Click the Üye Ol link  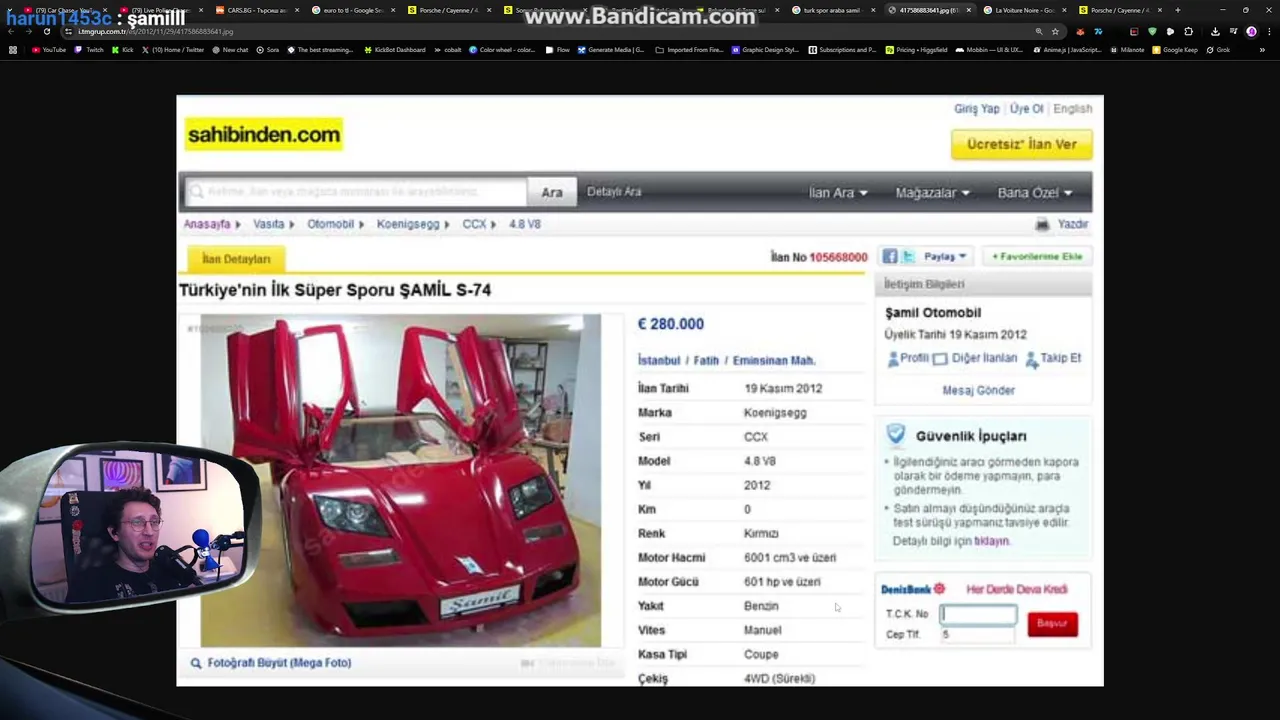click(x=1026, y=109)
